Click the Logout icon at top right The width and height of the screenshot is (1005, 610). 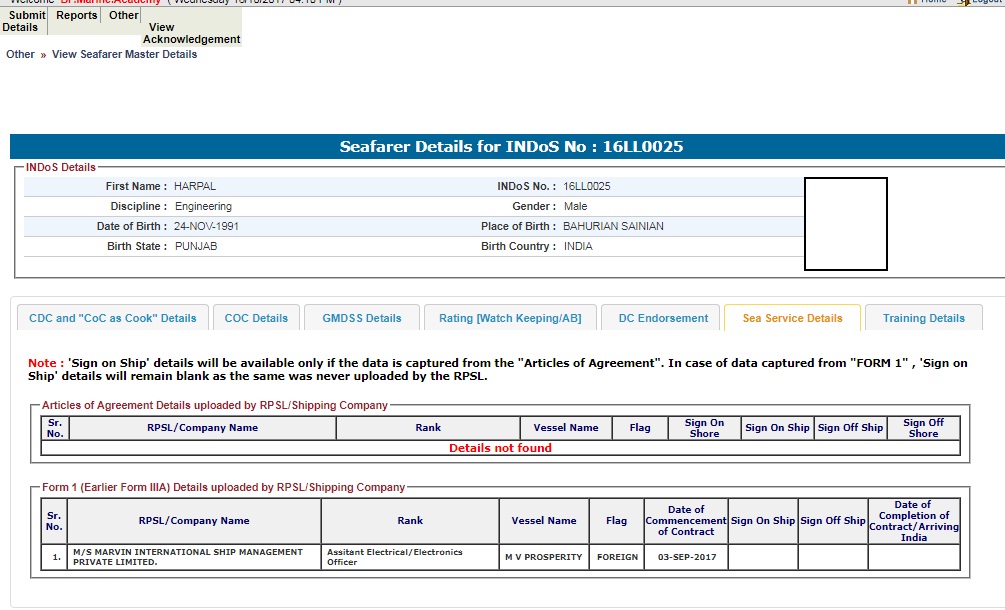tap(963, 2)
